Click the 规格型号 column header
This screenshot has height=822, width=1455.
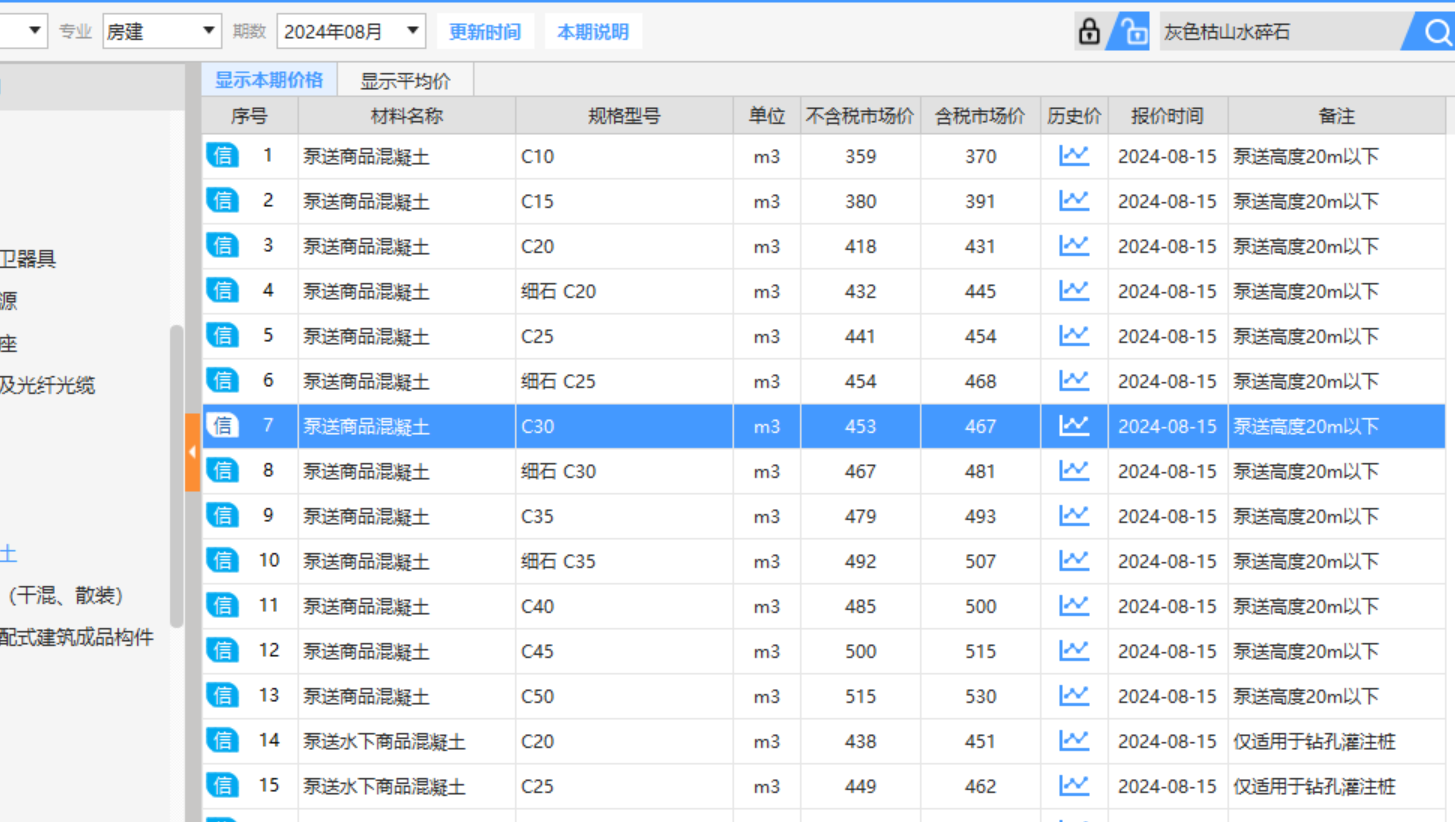click(624, 116)
